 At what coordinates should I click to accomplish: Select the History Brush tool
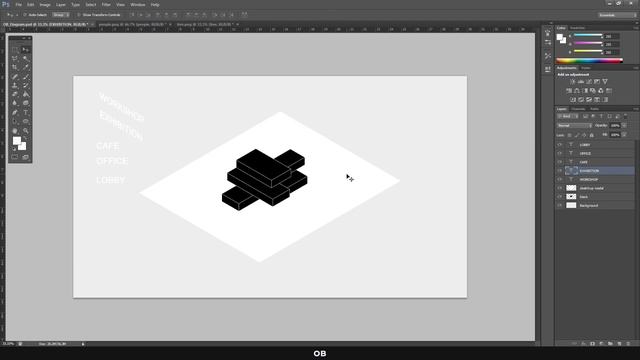[26, 85]
